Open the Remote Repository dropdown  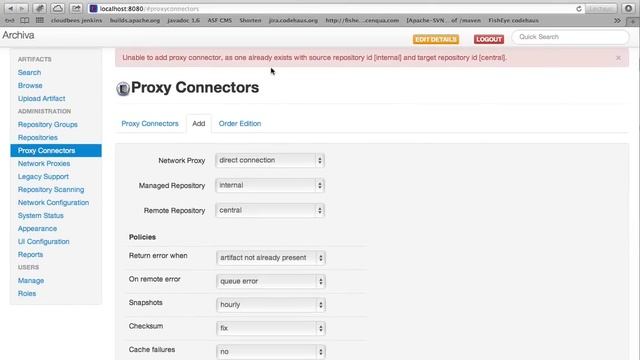point(270,210)
